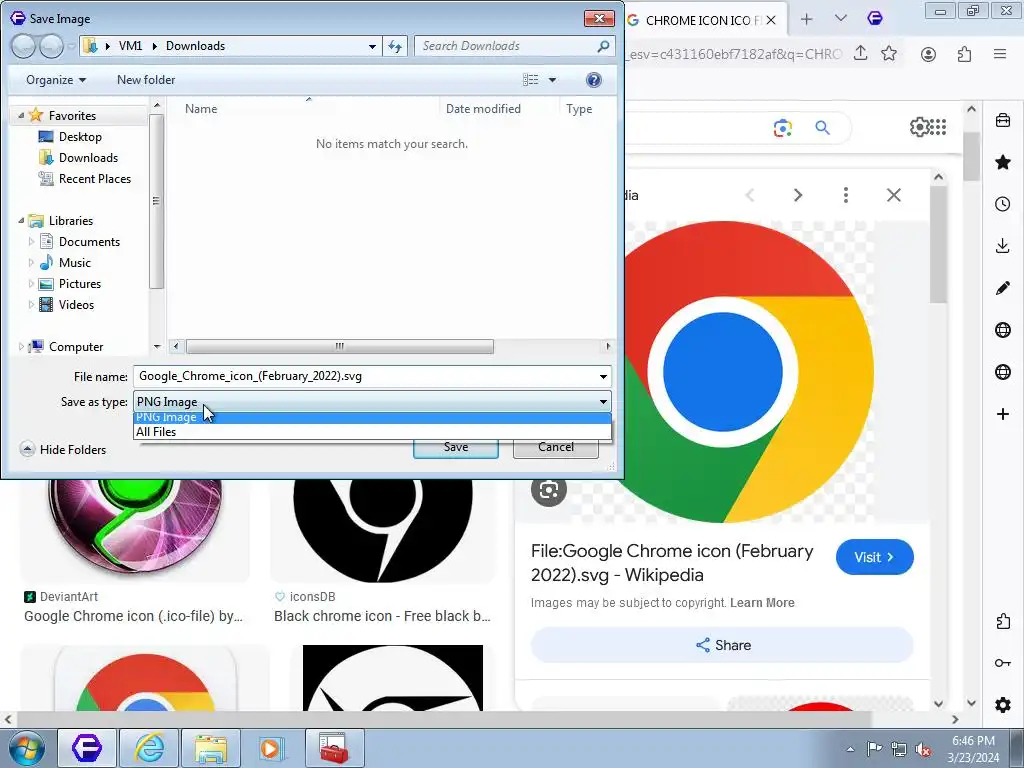The width and height of the screenshot is (1024, 768).
Task: Go to next image with right arrow
Action: 797,195
